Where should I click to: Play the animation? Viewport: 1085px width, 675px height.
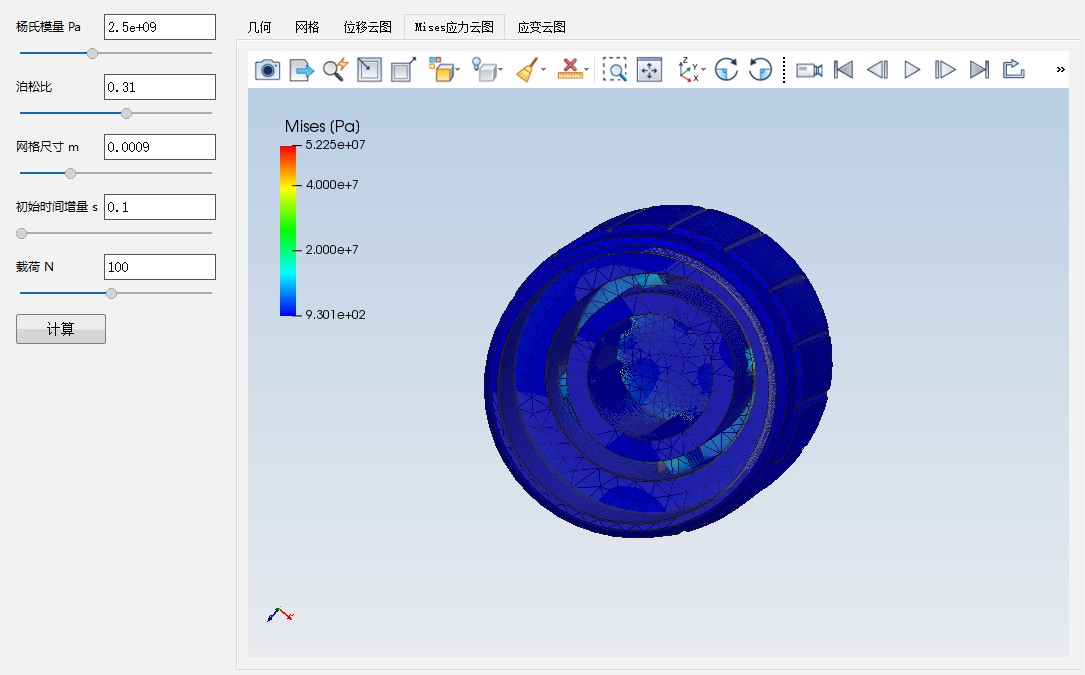coord(912,70)
